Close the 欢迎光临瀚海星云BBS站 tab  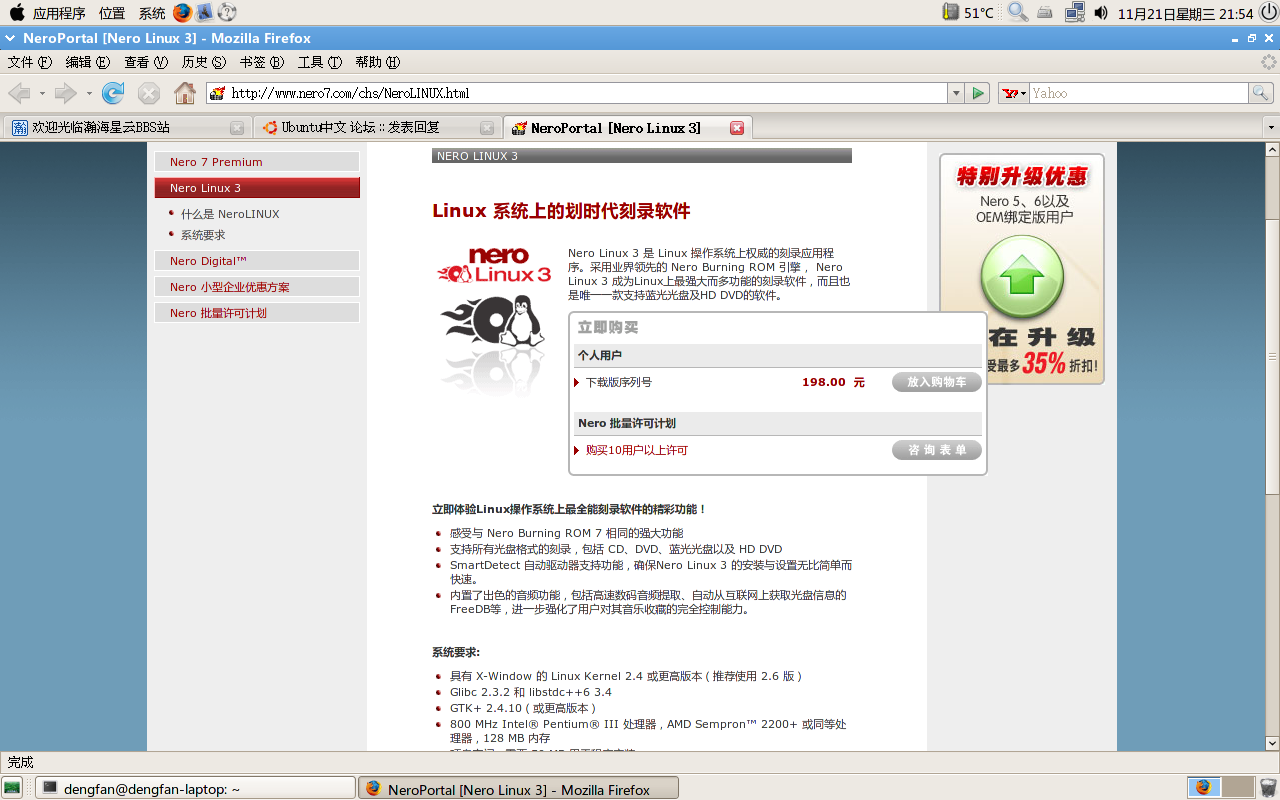coord(237,128)
